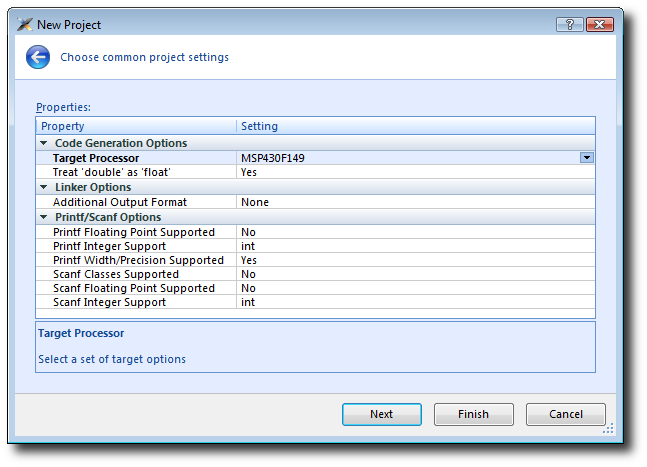Select the Treat 'double' as 'float' property
This screenshot has height=467, width=647.
(111, 172)
